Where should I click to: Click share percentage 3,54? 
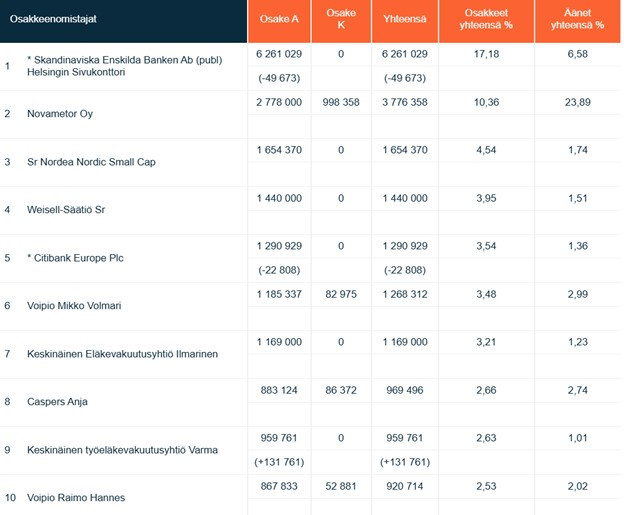[x=486, y=246]
